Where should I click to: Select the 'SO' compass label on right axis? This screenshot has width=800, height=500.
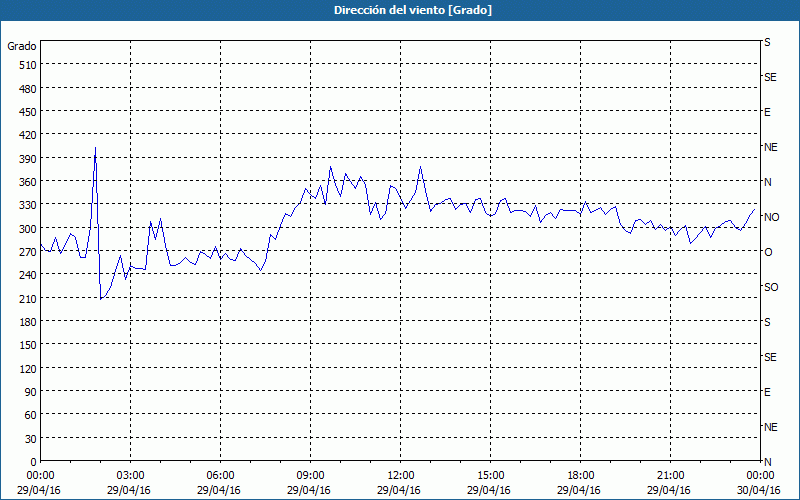pyautogui.click(x=771, y=287)
